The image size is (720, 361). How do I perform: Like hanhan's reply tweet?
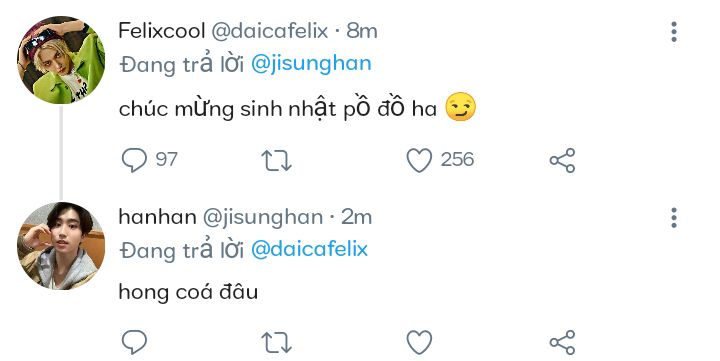coord(419,342)
